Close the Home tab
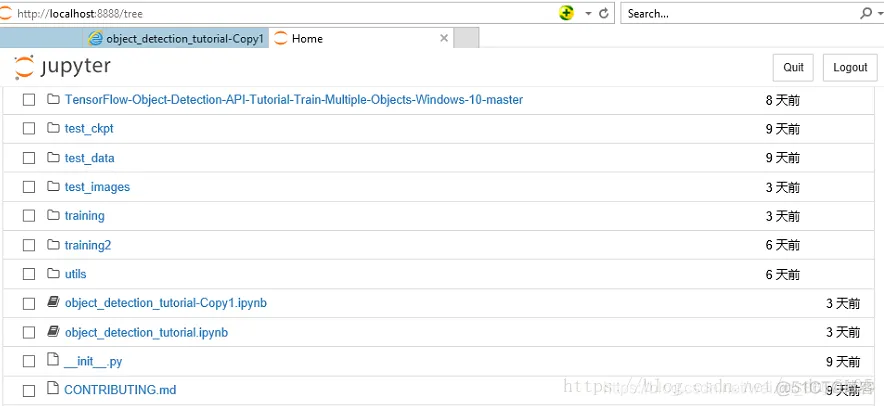Image resolution: width=884 pixels, height=406 pixels. 444,38
